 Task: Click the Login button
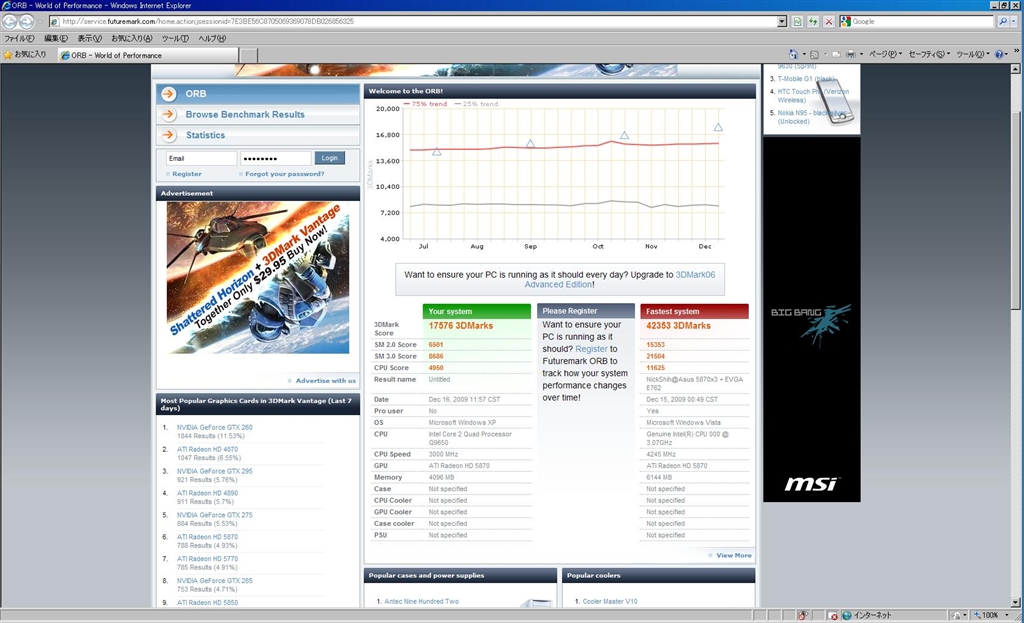pyautogui.click(x=329, y=158)
